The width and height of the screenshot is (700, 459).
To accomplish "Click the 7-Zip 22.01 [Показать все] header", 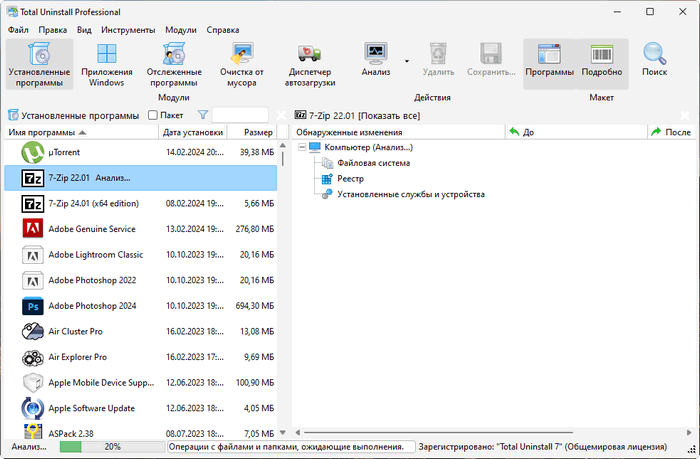I will (364, 116).
